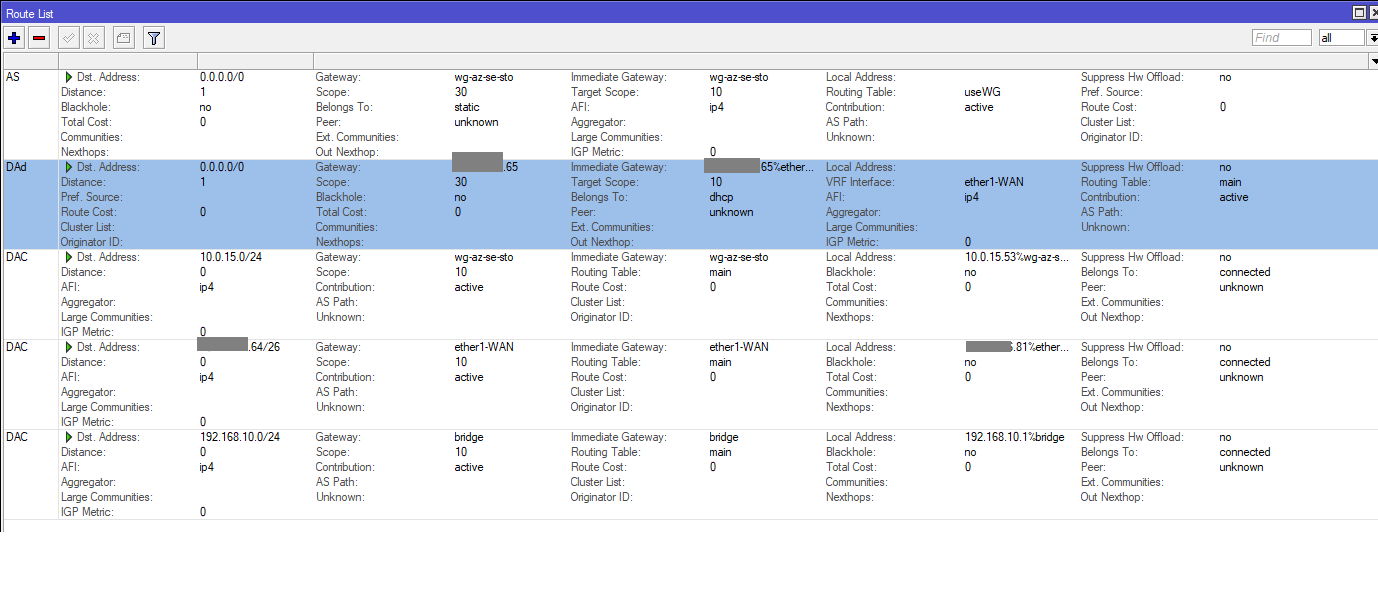
Task: Click the Enable checkmark toolbar button
Action: point(69,38)
